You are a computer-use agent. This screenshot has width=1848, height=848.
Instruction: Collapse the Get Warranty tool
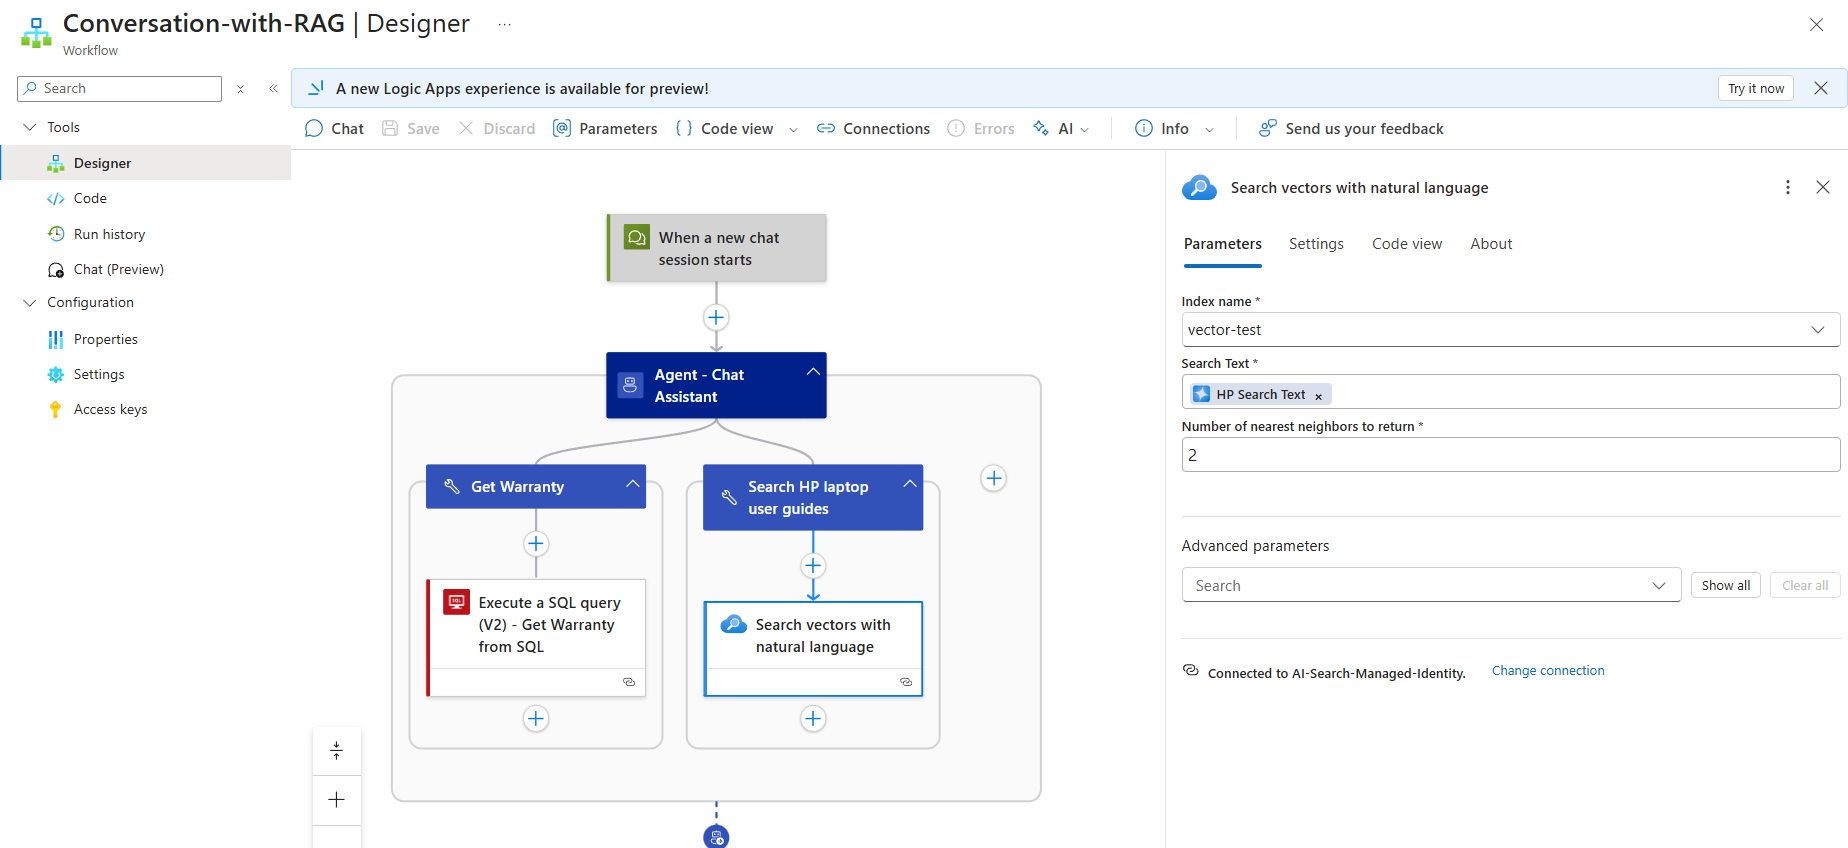click(x=632, y=484)
